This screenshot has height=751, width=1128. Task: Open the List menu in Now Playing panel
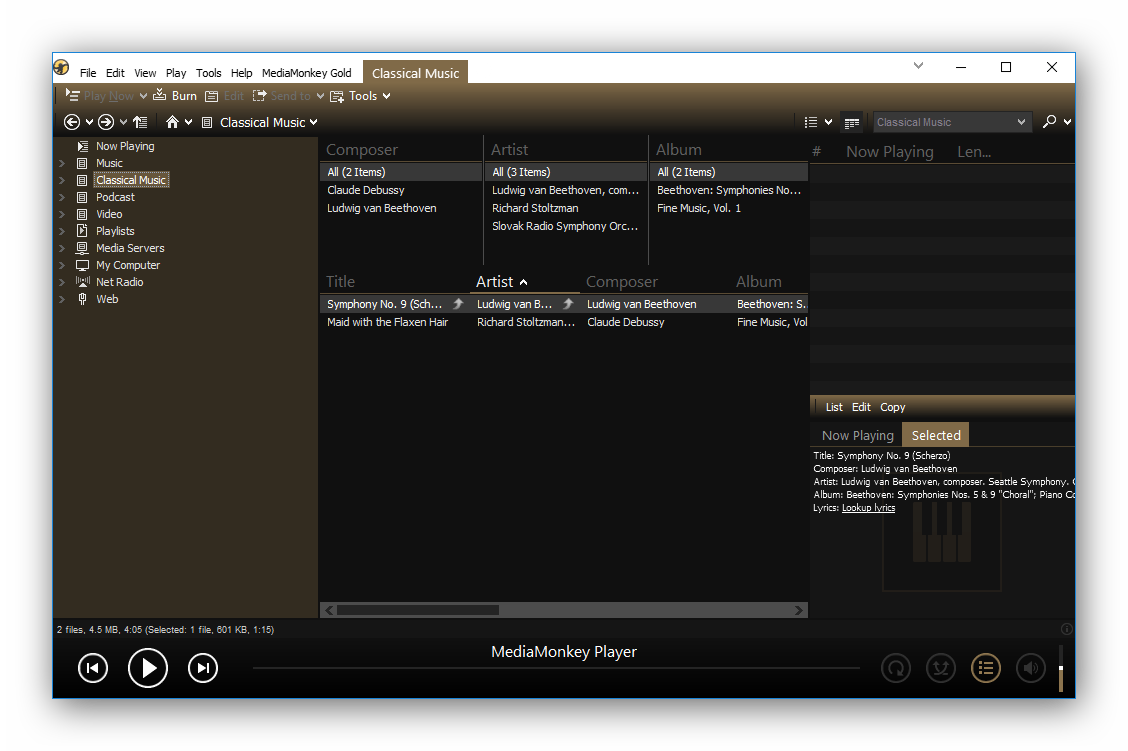[x=834, y=407]
